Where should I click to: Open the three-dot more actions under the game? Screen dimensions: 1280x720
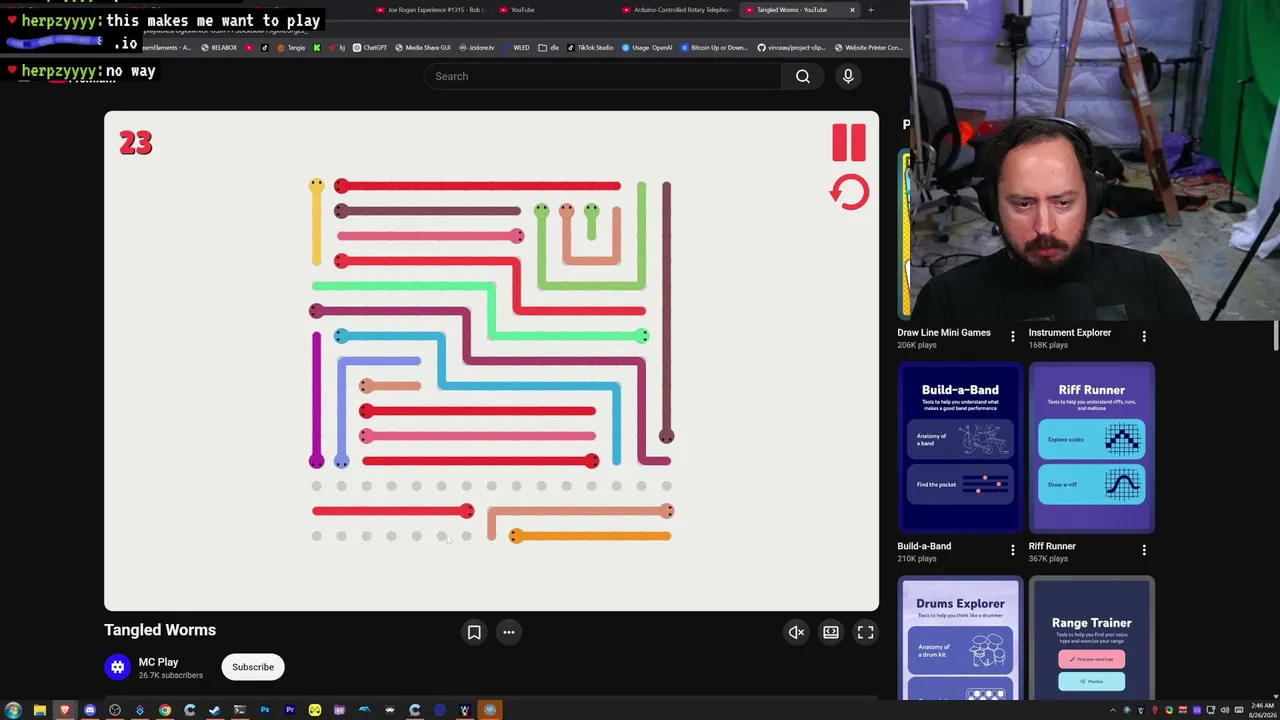click(508, 632)
